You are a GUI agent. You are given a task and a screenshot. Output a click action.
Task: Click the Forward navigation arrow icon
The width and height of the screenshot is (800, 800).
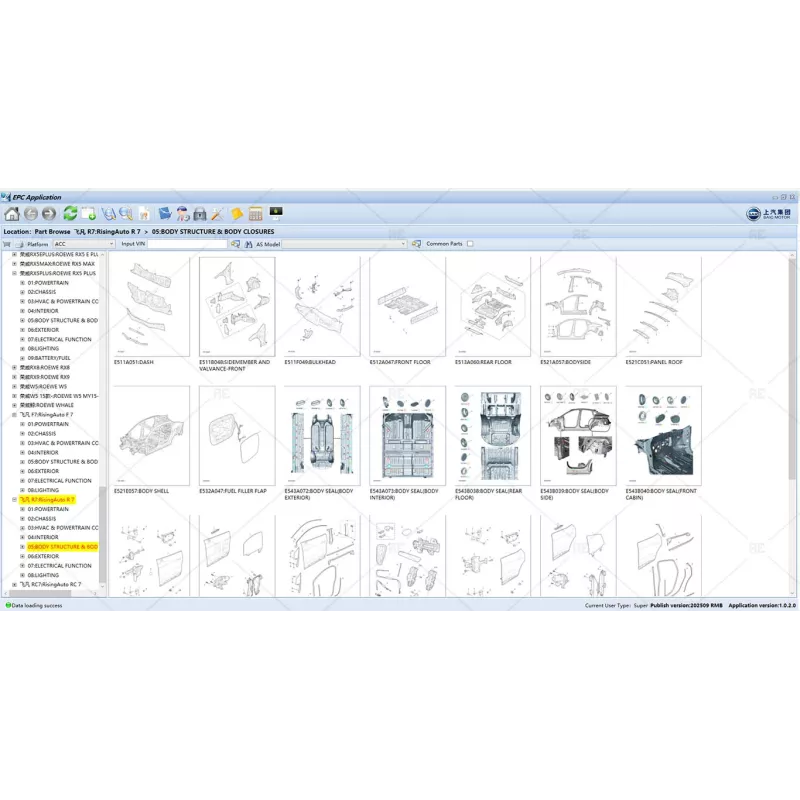(46, 214)
